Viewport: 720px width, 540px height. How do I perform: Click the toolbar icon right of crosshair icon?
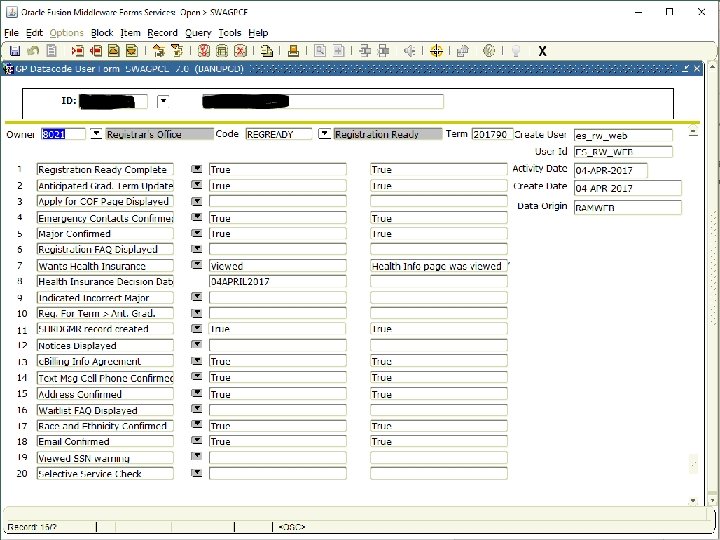(x=462, y=51)
